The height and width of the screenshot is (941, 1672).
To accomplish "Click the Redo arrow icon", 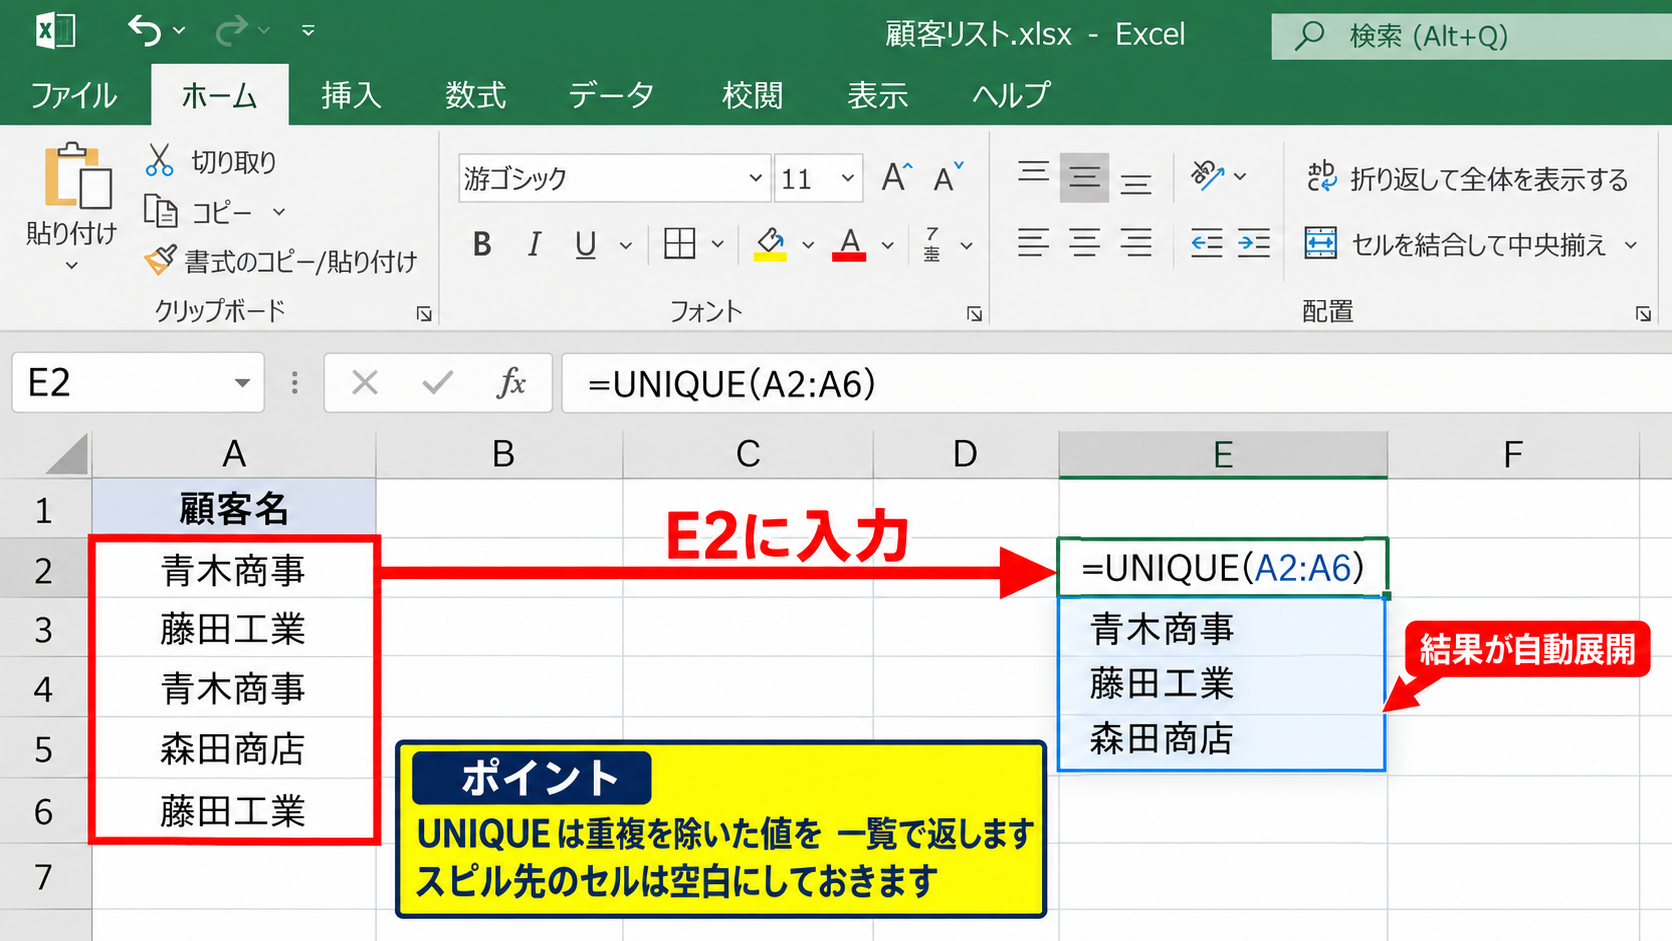I will pyautogui.click(x=231, y=31).
